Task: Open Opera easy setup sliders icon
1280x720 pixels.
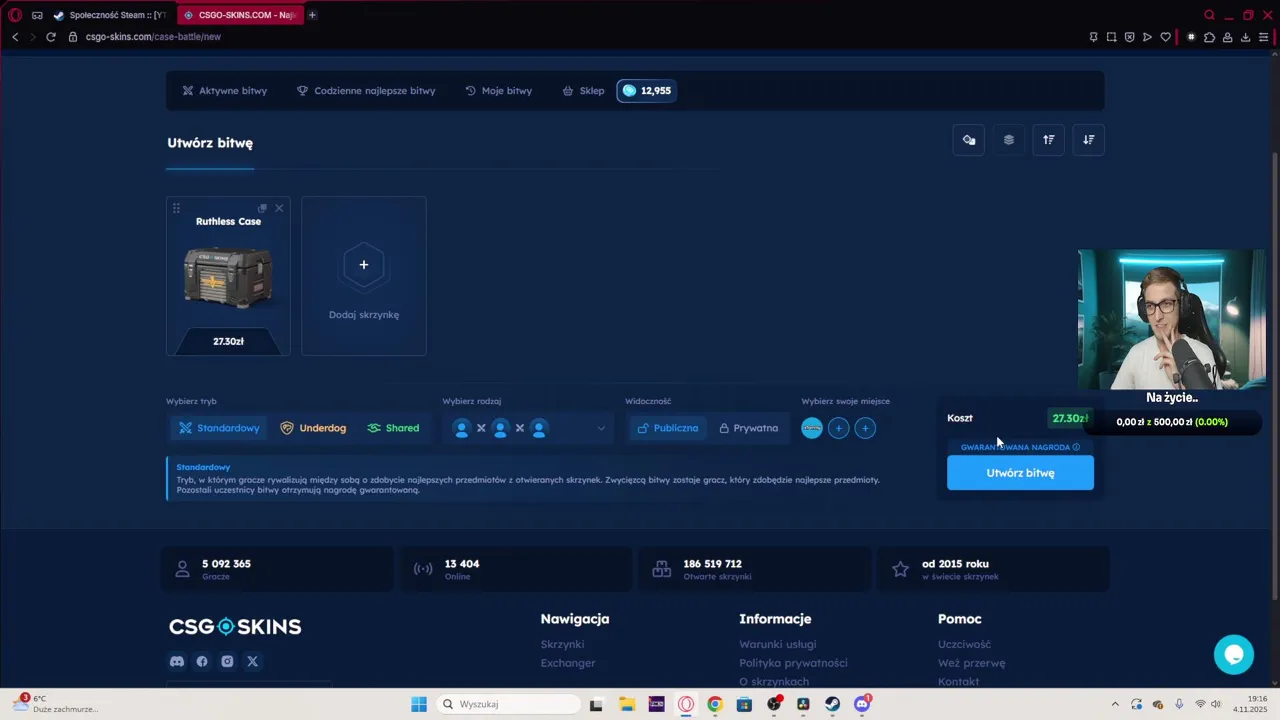Action: click(1264, 37)
